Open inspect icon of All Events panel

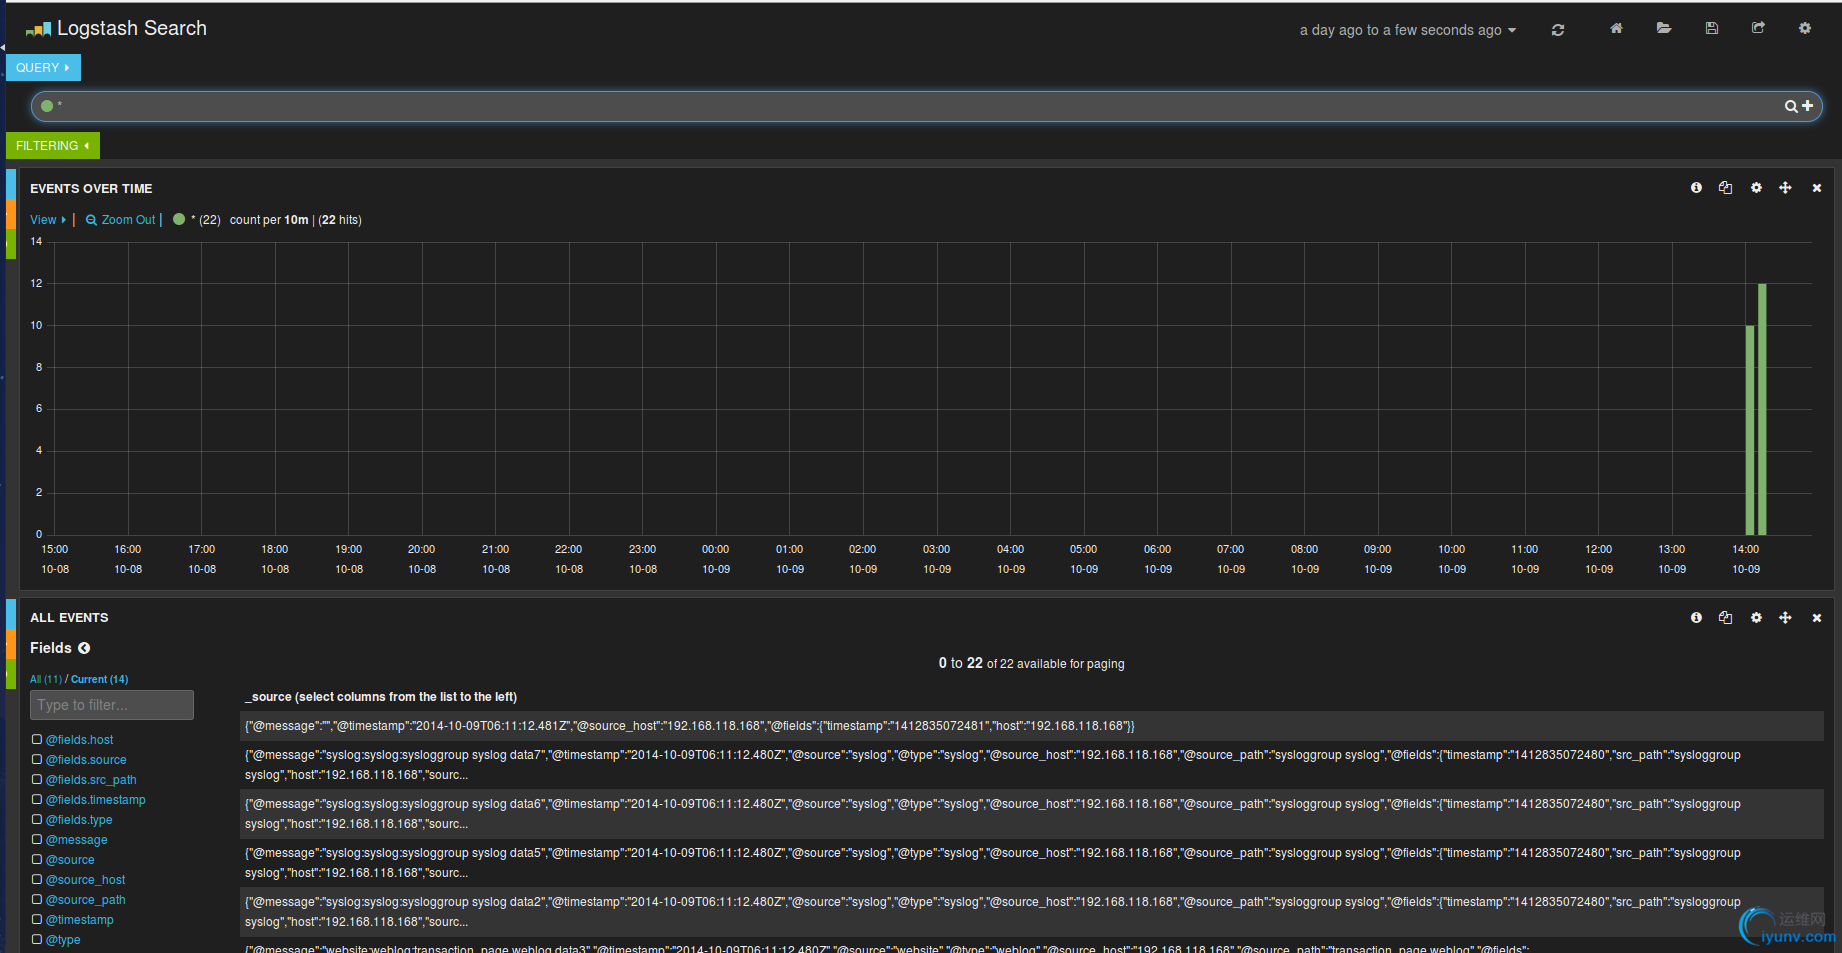tap(1725, 618)
